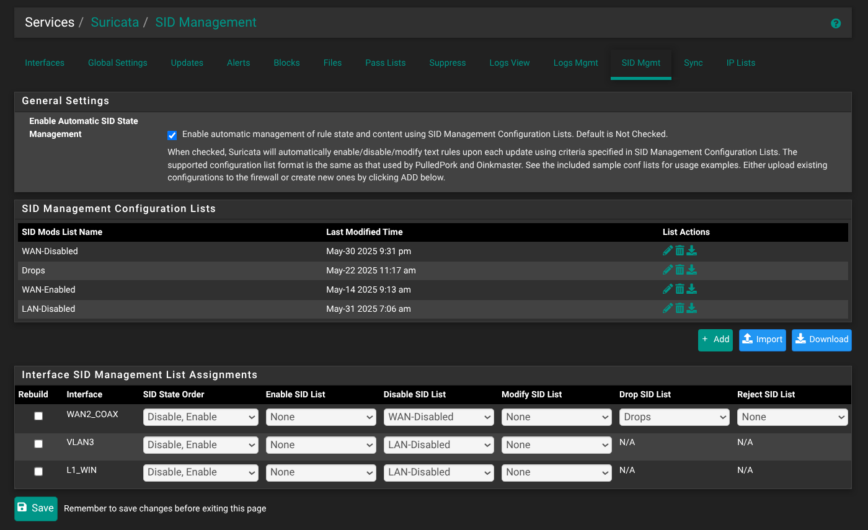The image size is (868, 530).
Task: Delete the WAN-Disabled list with trash icon
Action: tap(680, 251)
